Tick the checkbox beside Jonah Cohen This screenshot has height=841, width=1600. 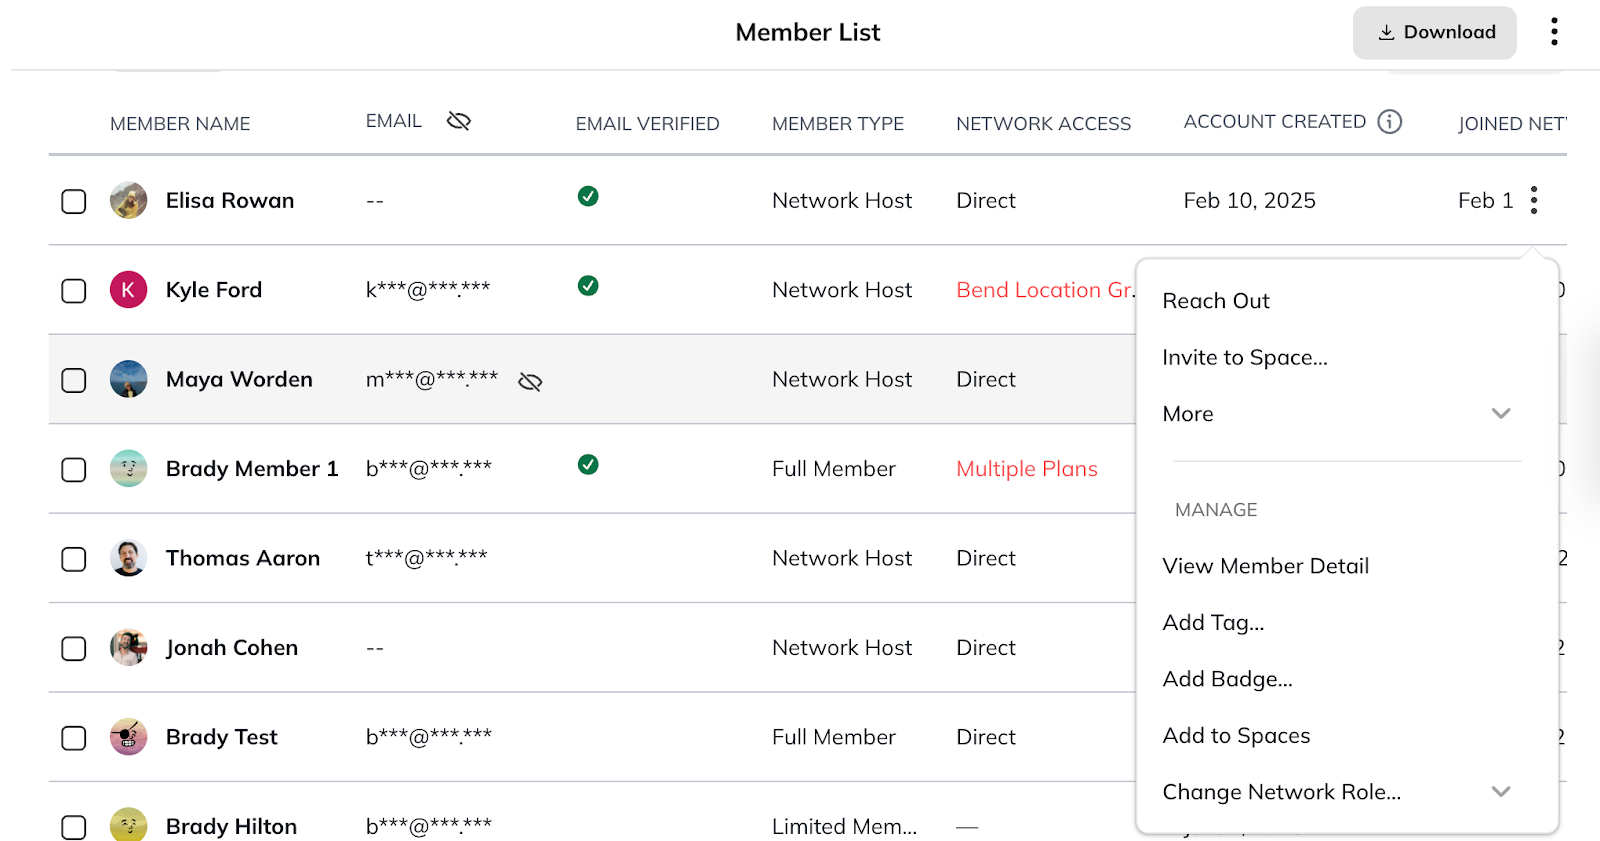pos(73,648)
